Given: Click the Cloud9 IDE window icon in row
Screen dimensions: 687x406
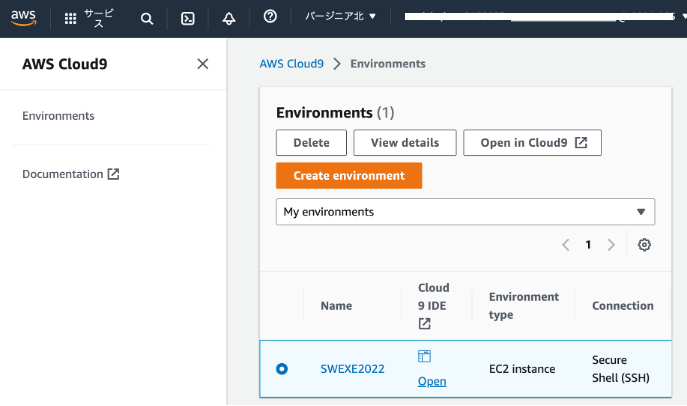Looking at the screenshot, I should tap(424, 357).
